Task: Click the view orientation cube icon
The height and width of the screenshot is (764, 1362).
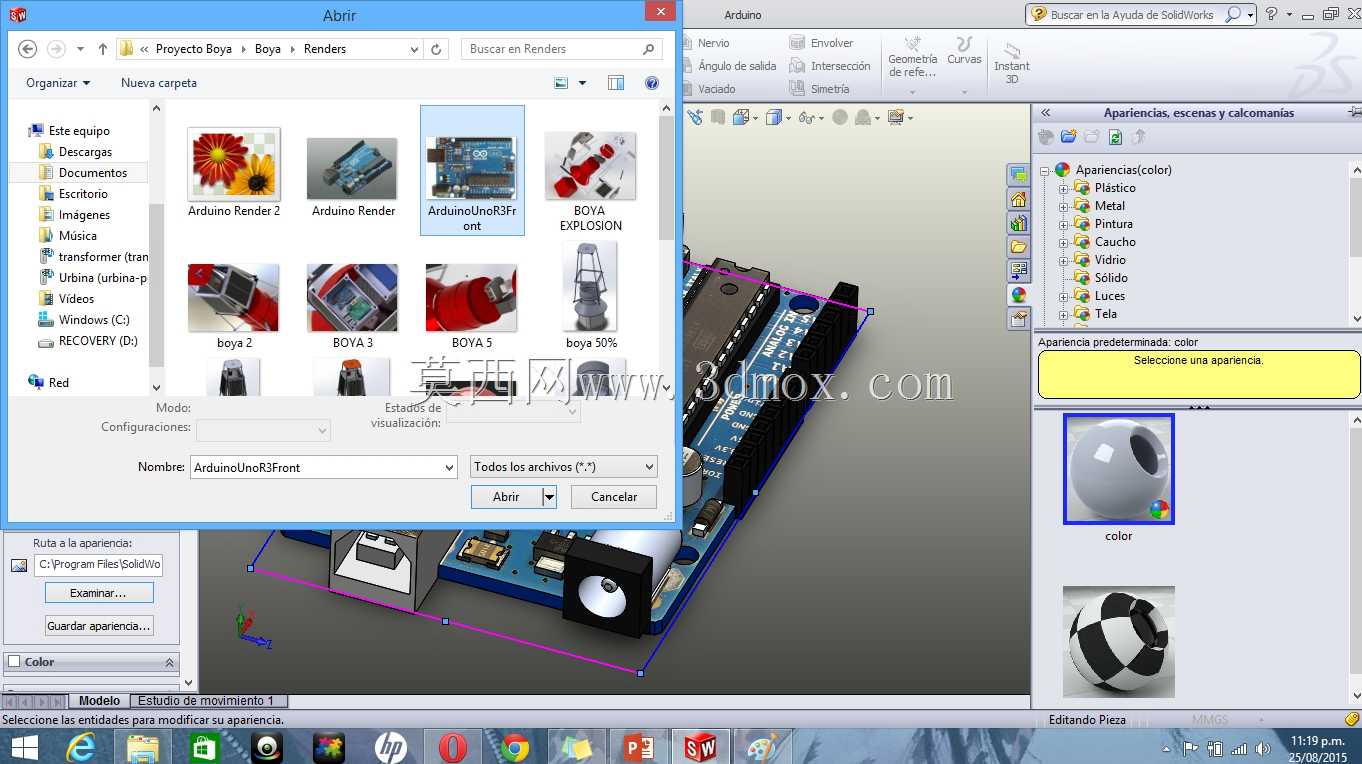Action: coord(741,118)
